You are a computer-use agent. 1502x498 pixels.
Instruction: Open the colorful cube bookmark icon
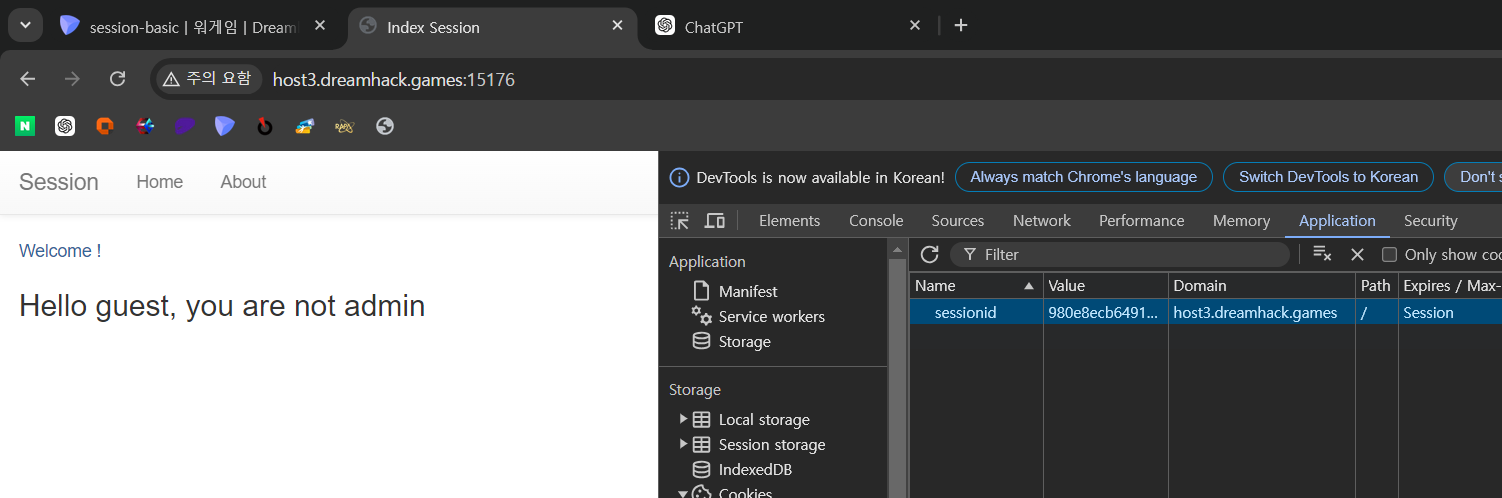145,126
